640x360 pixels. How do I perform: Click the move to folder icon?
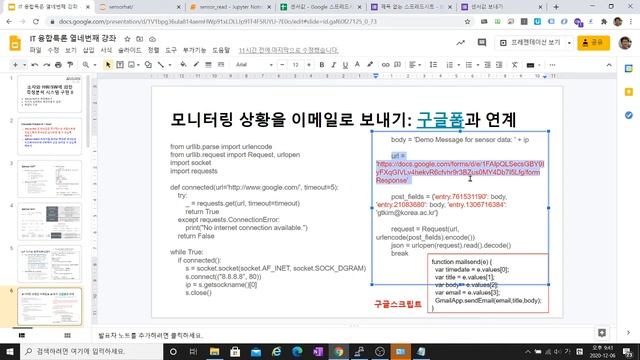(x=140, y=39)
